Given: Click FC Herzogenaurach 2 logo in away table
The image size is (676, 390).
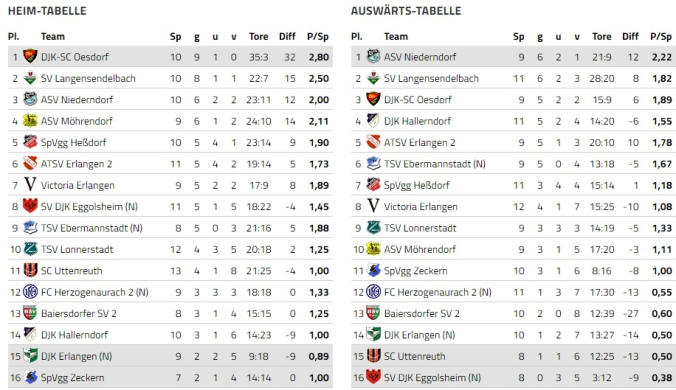Looking at the screenshot, I should tap(373, 292).
